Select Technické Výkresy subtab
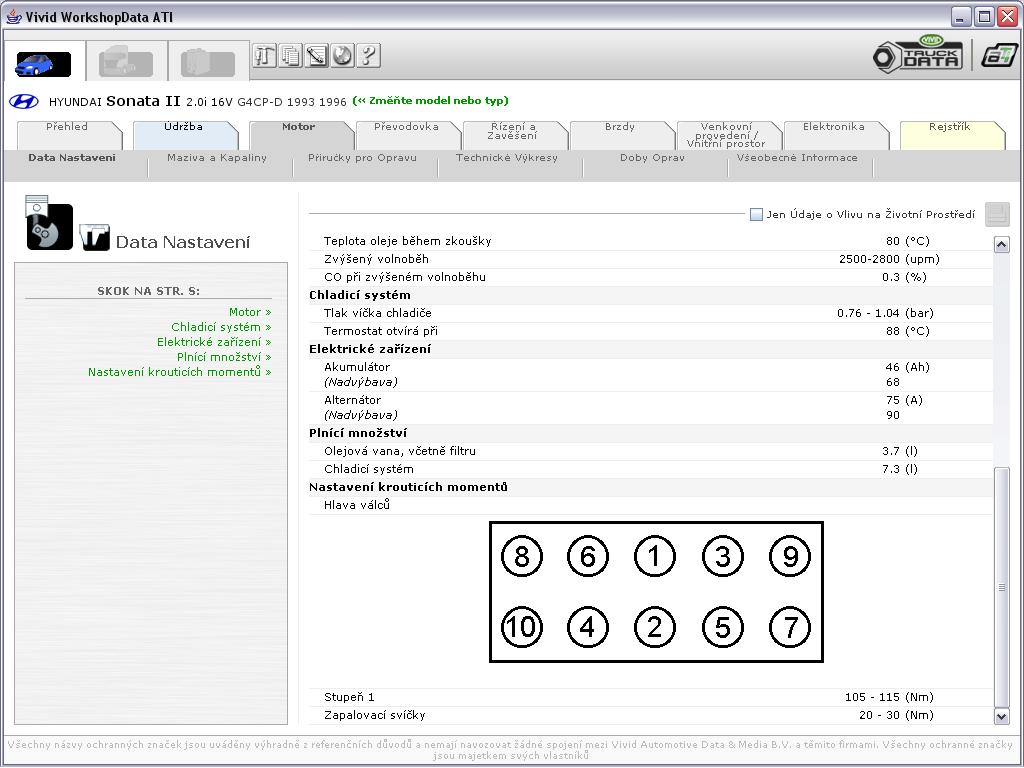 (507, 157)
